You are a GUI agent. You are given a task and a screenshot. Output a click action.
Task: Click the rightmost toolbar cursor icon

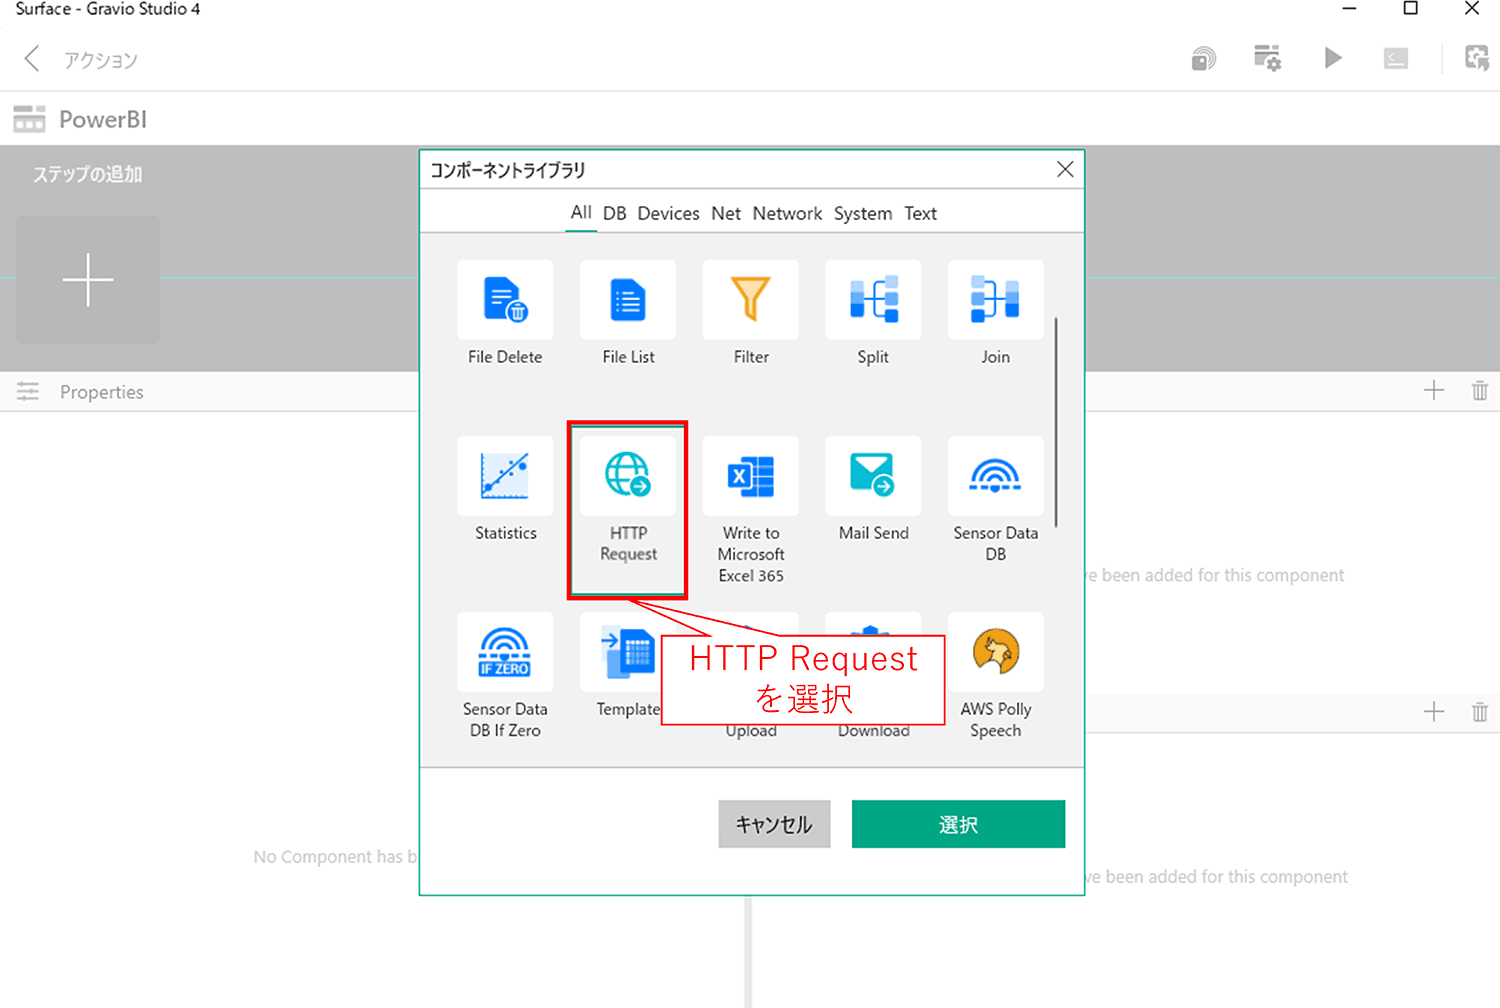[x=1476, y=58]
